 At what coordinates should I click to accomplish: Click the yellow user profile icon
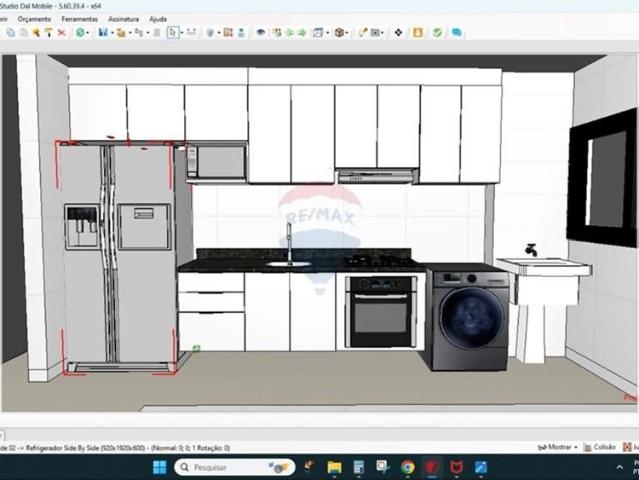(418, 33)
